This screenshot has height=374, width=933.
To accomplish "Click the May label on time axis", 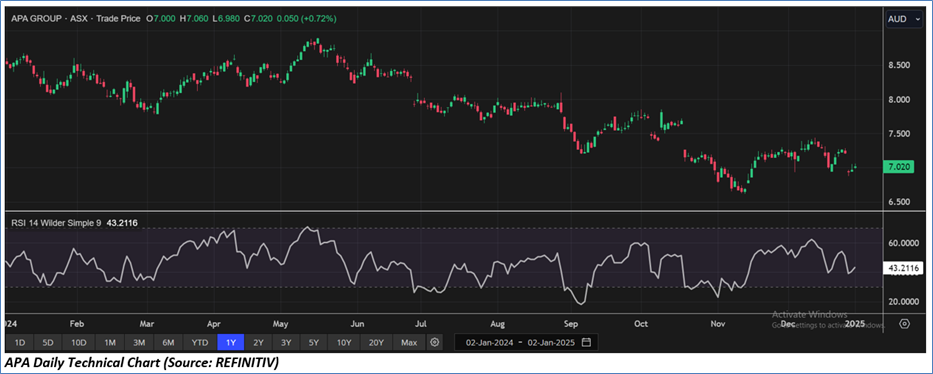I will 281,324.
